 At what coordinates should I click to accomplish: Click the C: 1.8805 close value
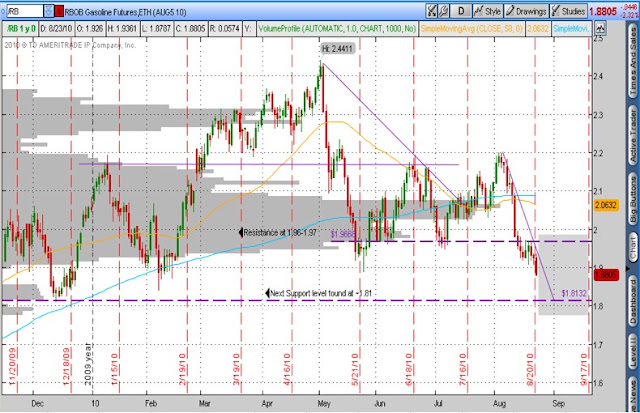tap(191, 29)
